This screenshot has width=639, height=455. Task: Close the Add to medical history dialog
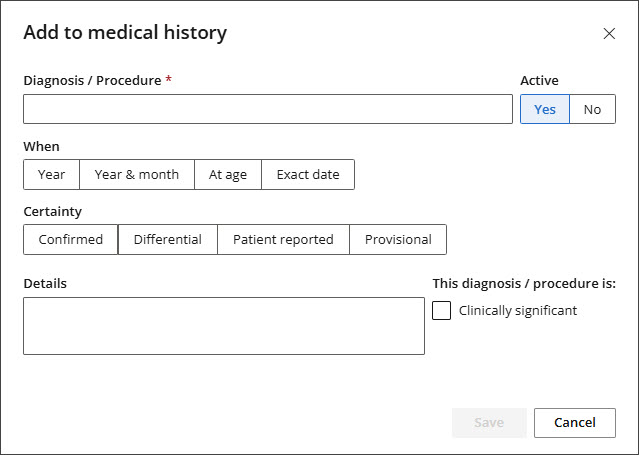(x=609, y=33)
